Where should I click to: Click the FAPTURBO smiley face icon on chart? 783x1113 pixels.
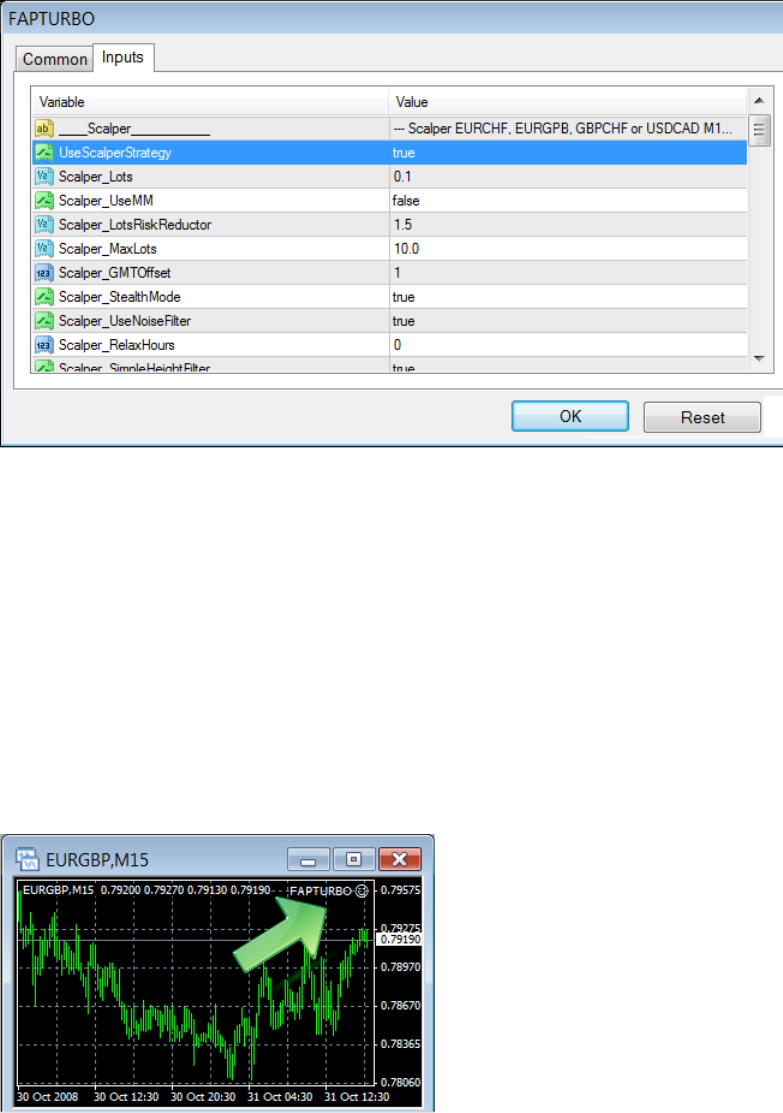tap(361, 891)
